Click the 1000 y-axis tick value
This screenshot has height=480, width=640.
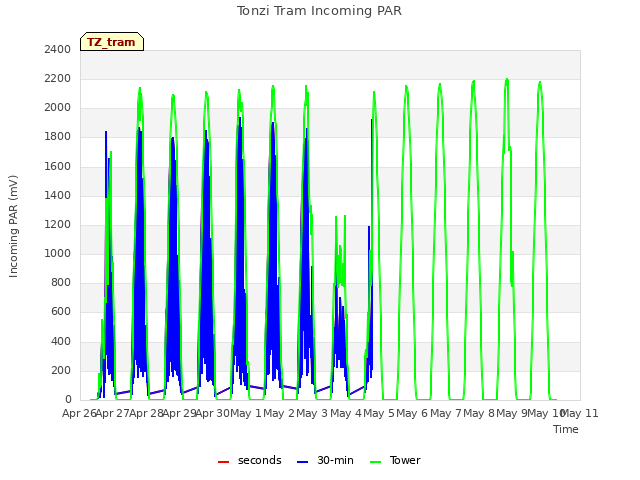pyautogui.click(x=58, y=253)
